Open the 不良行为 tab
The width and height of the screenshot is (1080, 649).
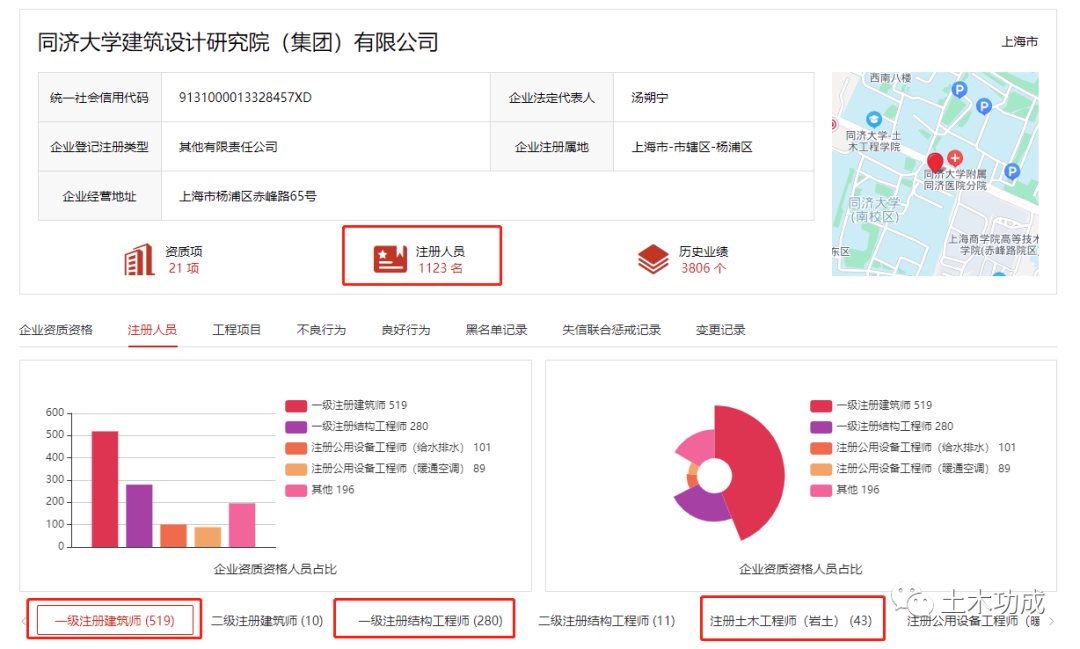pyautogui.click(x=321, y=330)
